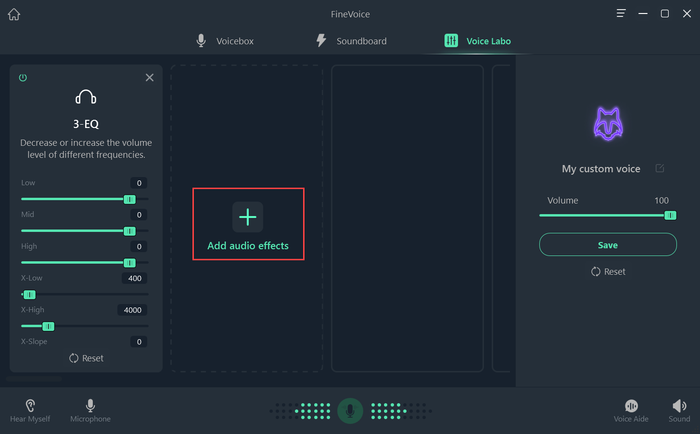Image resolution: width=700 pixels, height=434 pixels.
Task: Adjust the Volume slider handle
Action: click(x=670, y=216)
